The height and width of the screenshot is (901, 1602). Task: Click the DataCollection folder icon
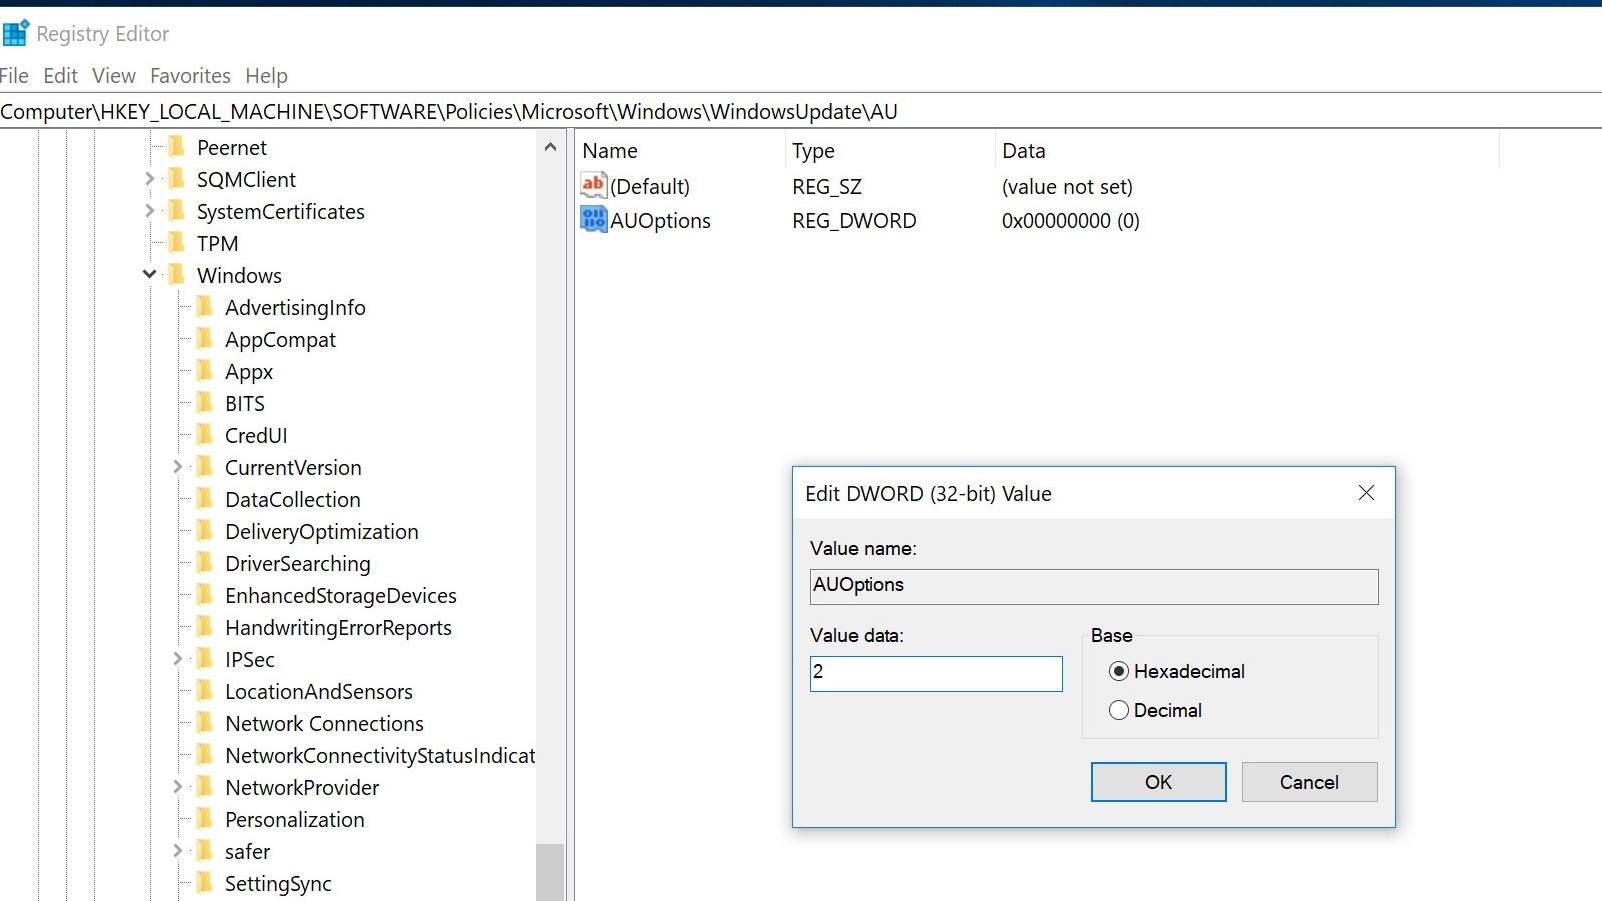click(x=205, y=499)
